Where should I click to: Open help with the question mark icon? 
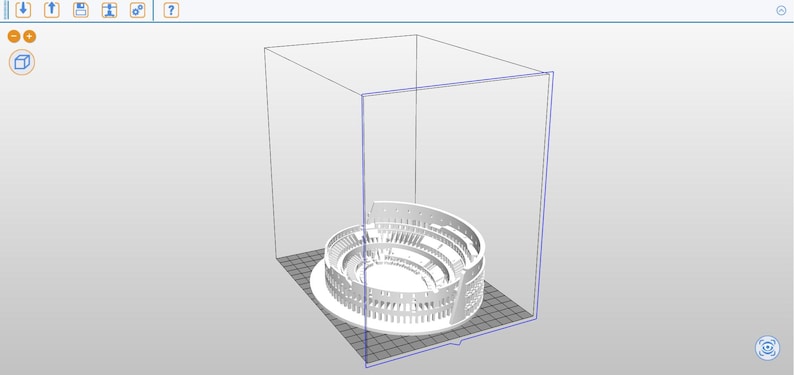[171, 10]
